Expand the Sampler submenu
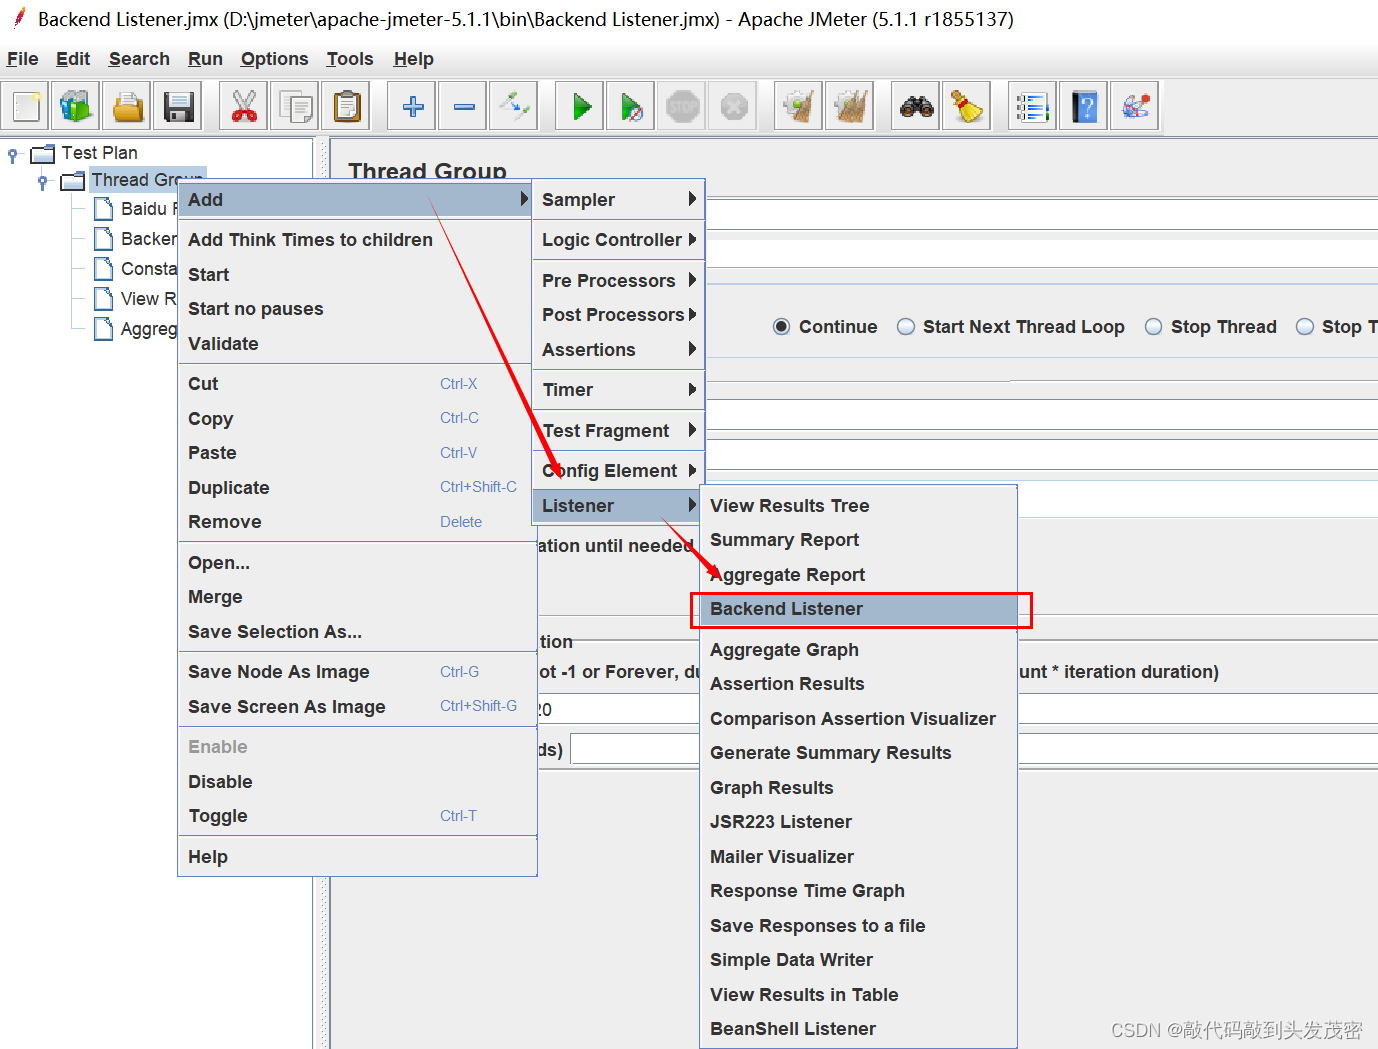1378x1049 pixels. pos(618,199)
